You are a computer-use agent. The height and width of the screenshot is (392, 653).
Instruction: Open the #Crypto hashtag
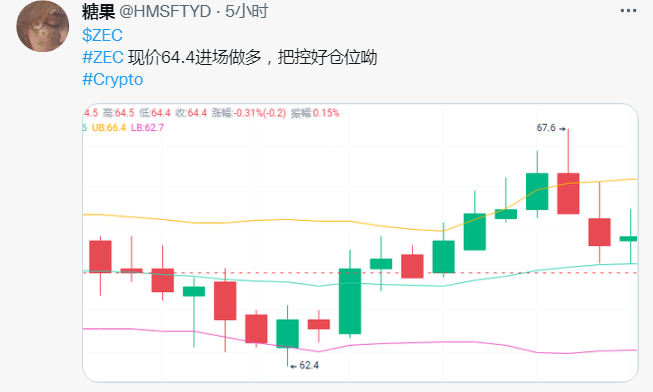click(x=112, y=79)
